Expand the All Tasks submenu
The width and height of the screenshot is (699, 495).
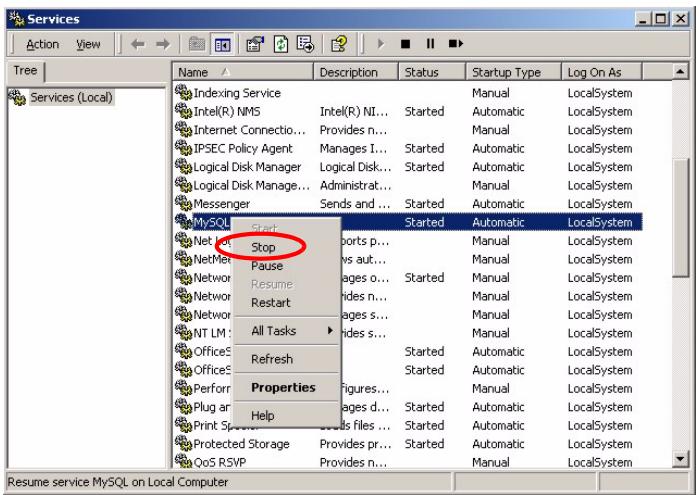click(287, 331)
